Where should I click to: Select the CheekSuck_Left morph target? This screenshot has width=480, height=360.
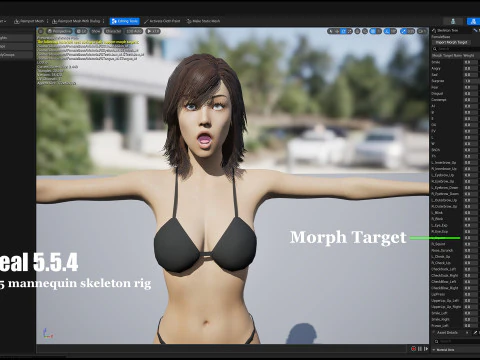tap(444, 269)
